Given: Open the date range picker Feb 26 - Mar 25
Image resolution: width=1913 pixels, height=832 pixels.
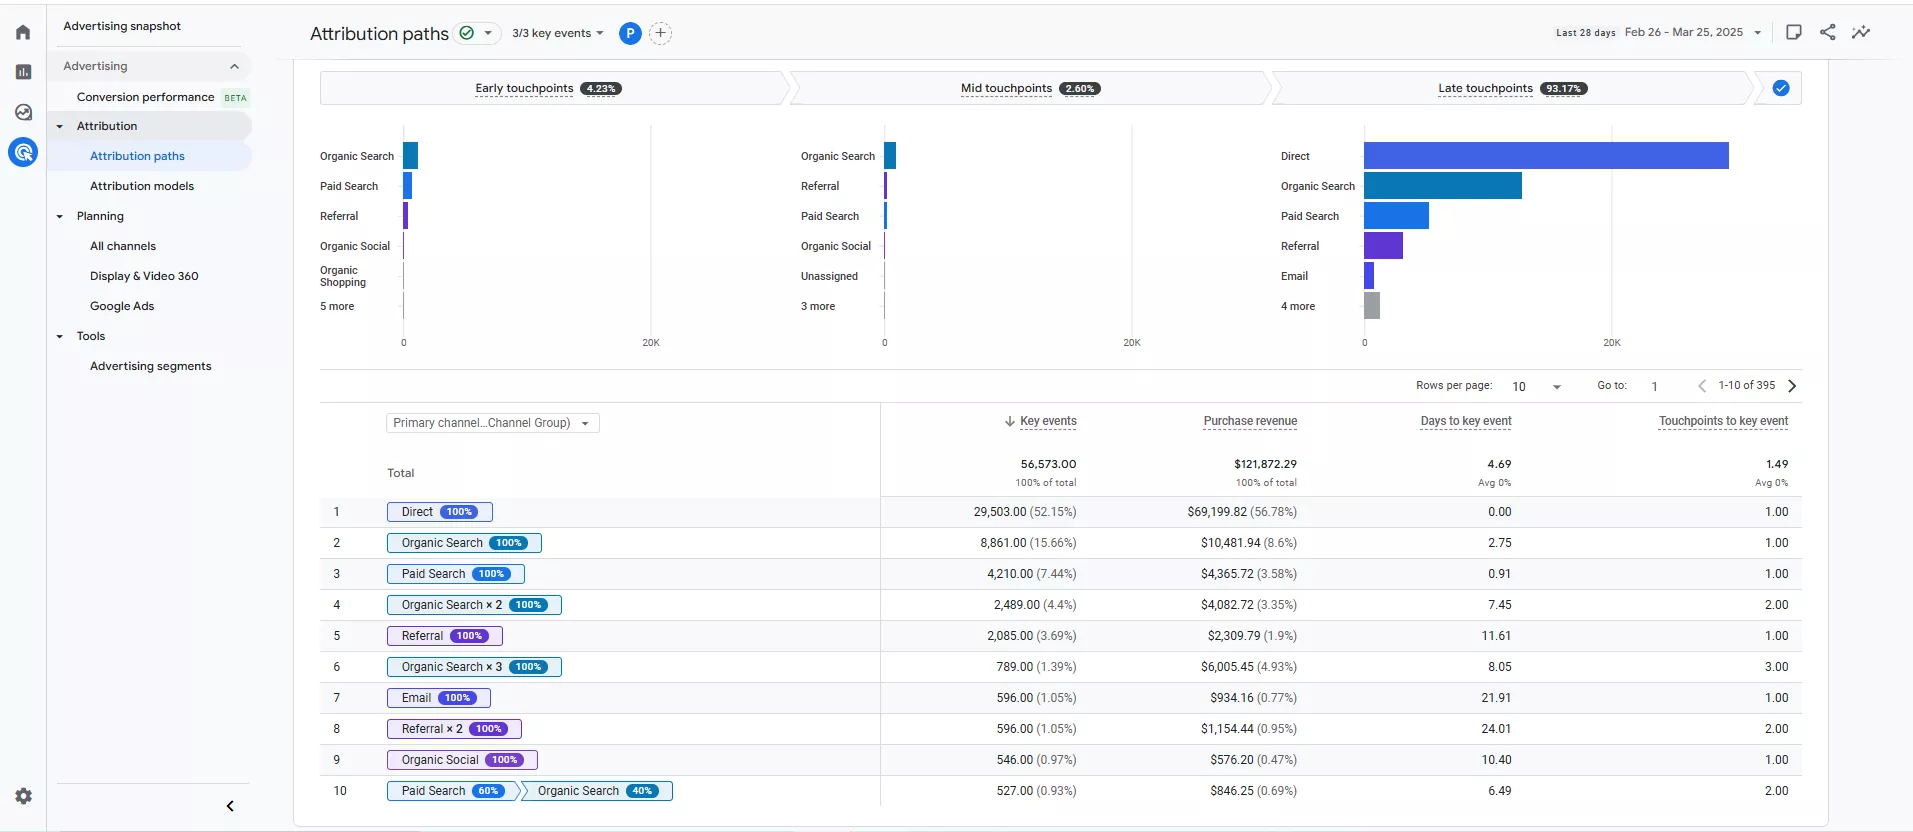Looking at the screenshot, I should coord(1692,32).
